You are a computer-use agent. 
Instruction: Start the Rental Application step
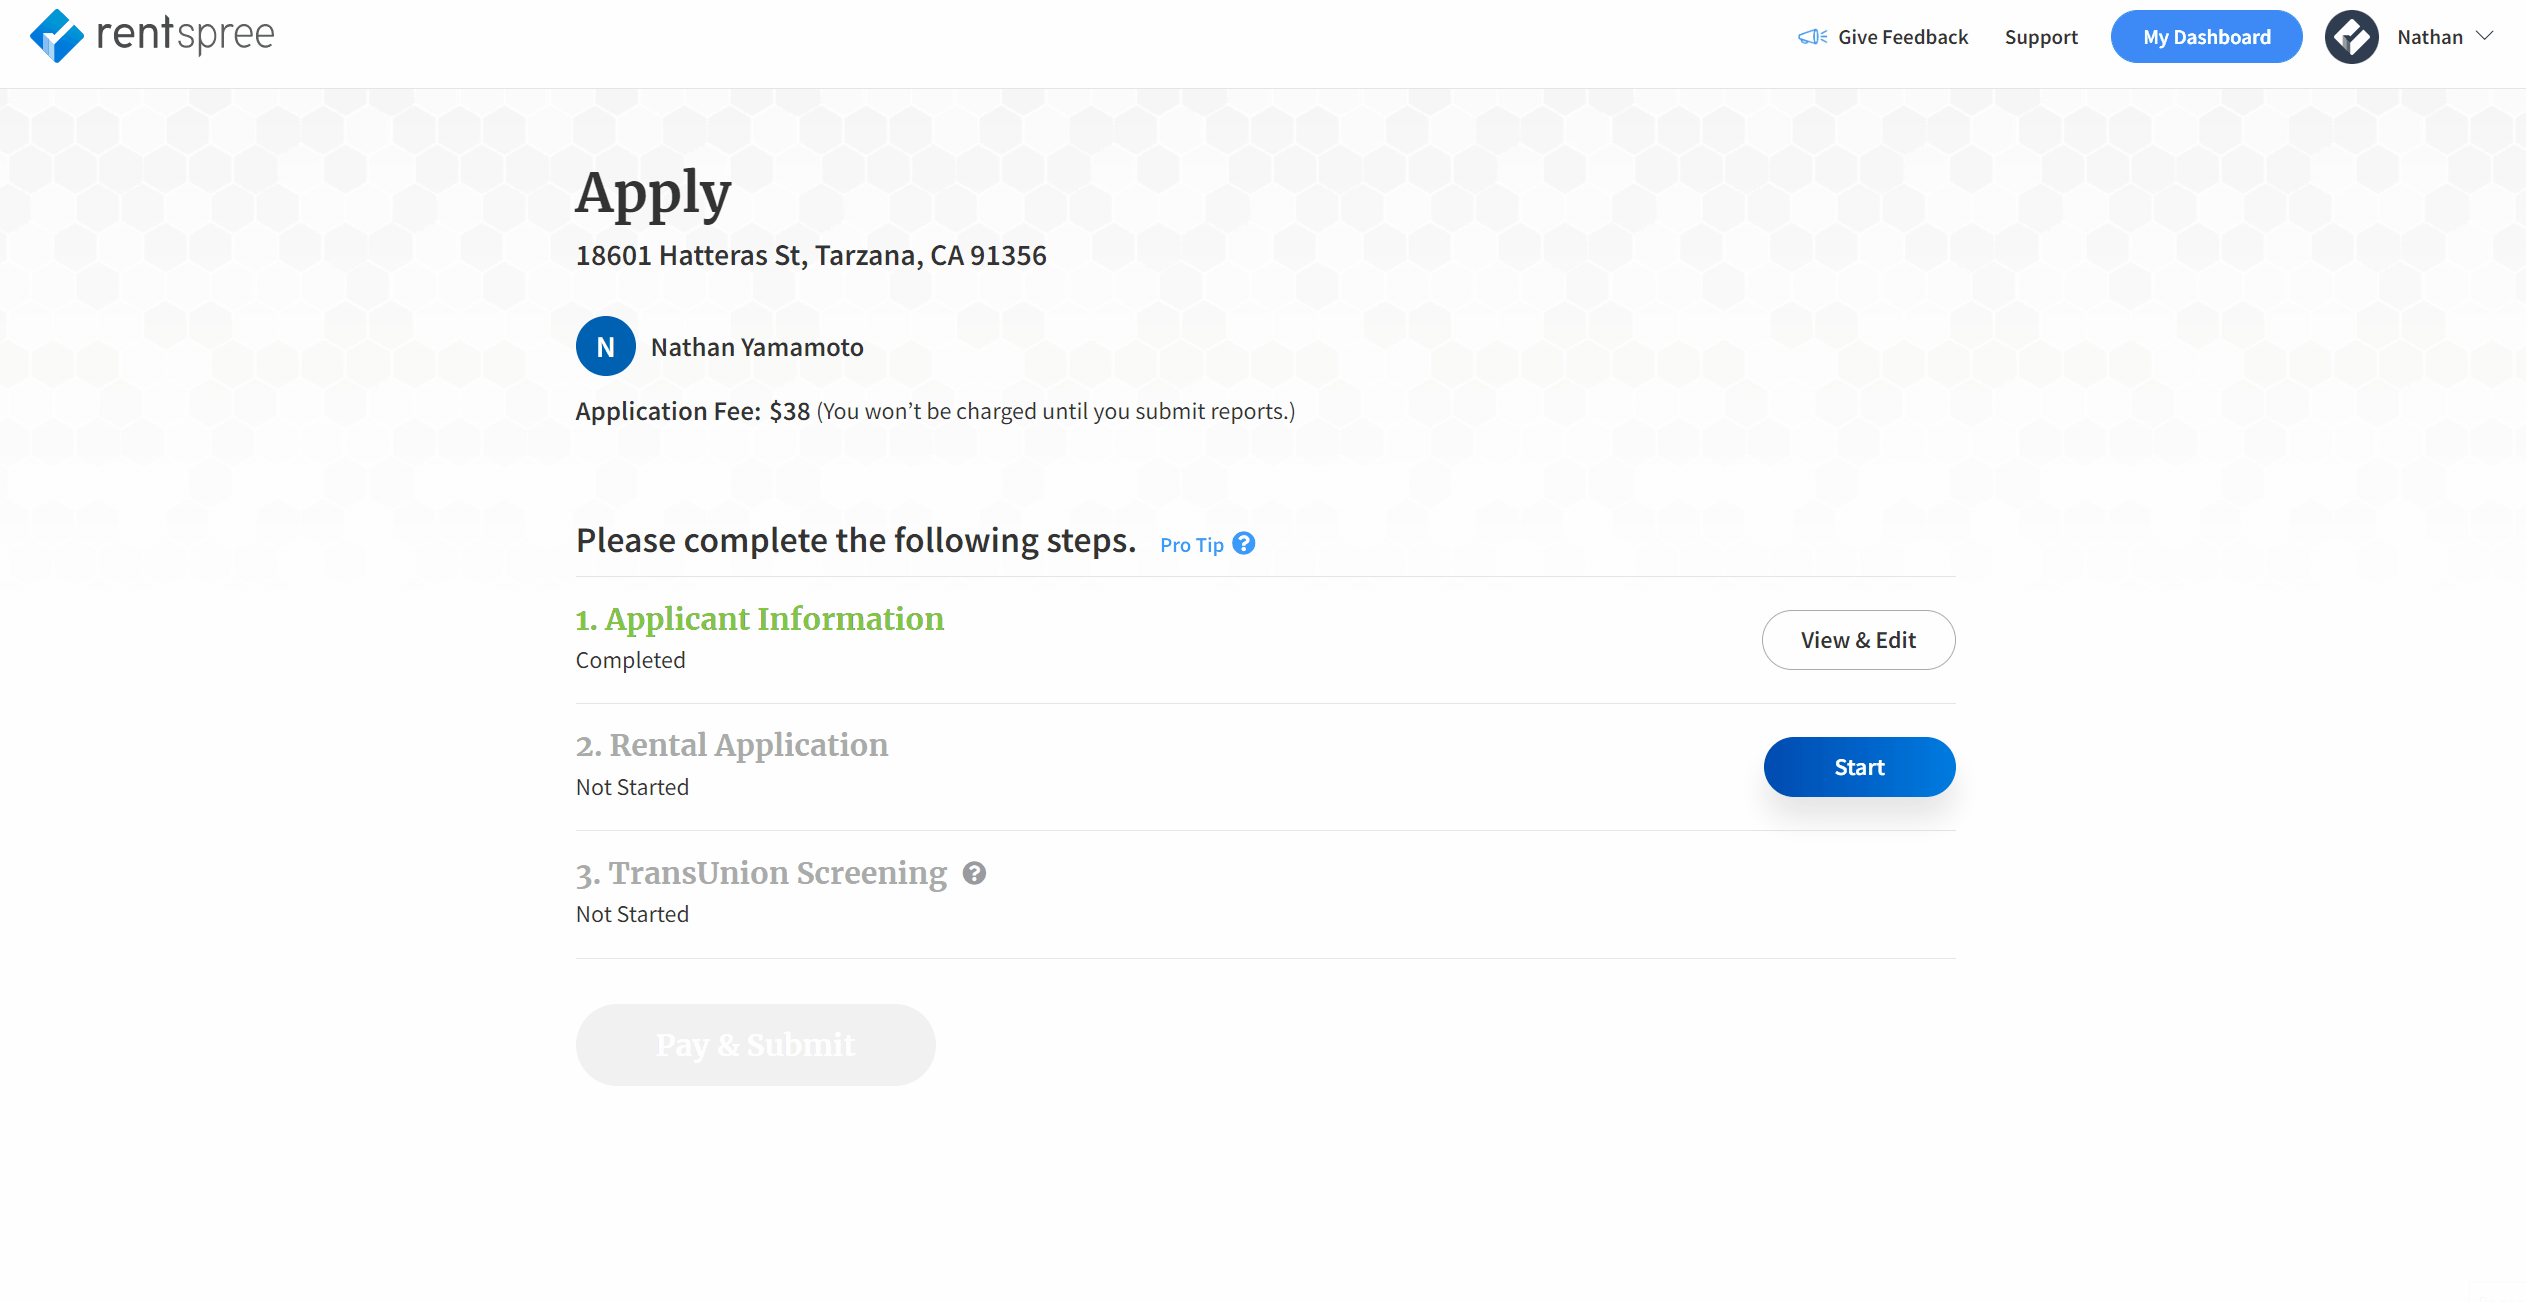(x=1858, y=766)
